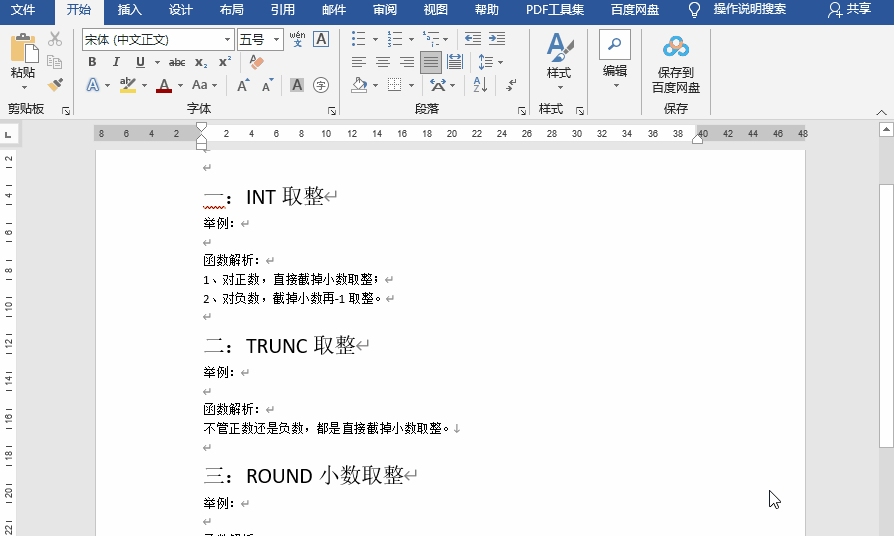Click the grow font size icon
Screen dimensions: 894x536
click(243, 86)
